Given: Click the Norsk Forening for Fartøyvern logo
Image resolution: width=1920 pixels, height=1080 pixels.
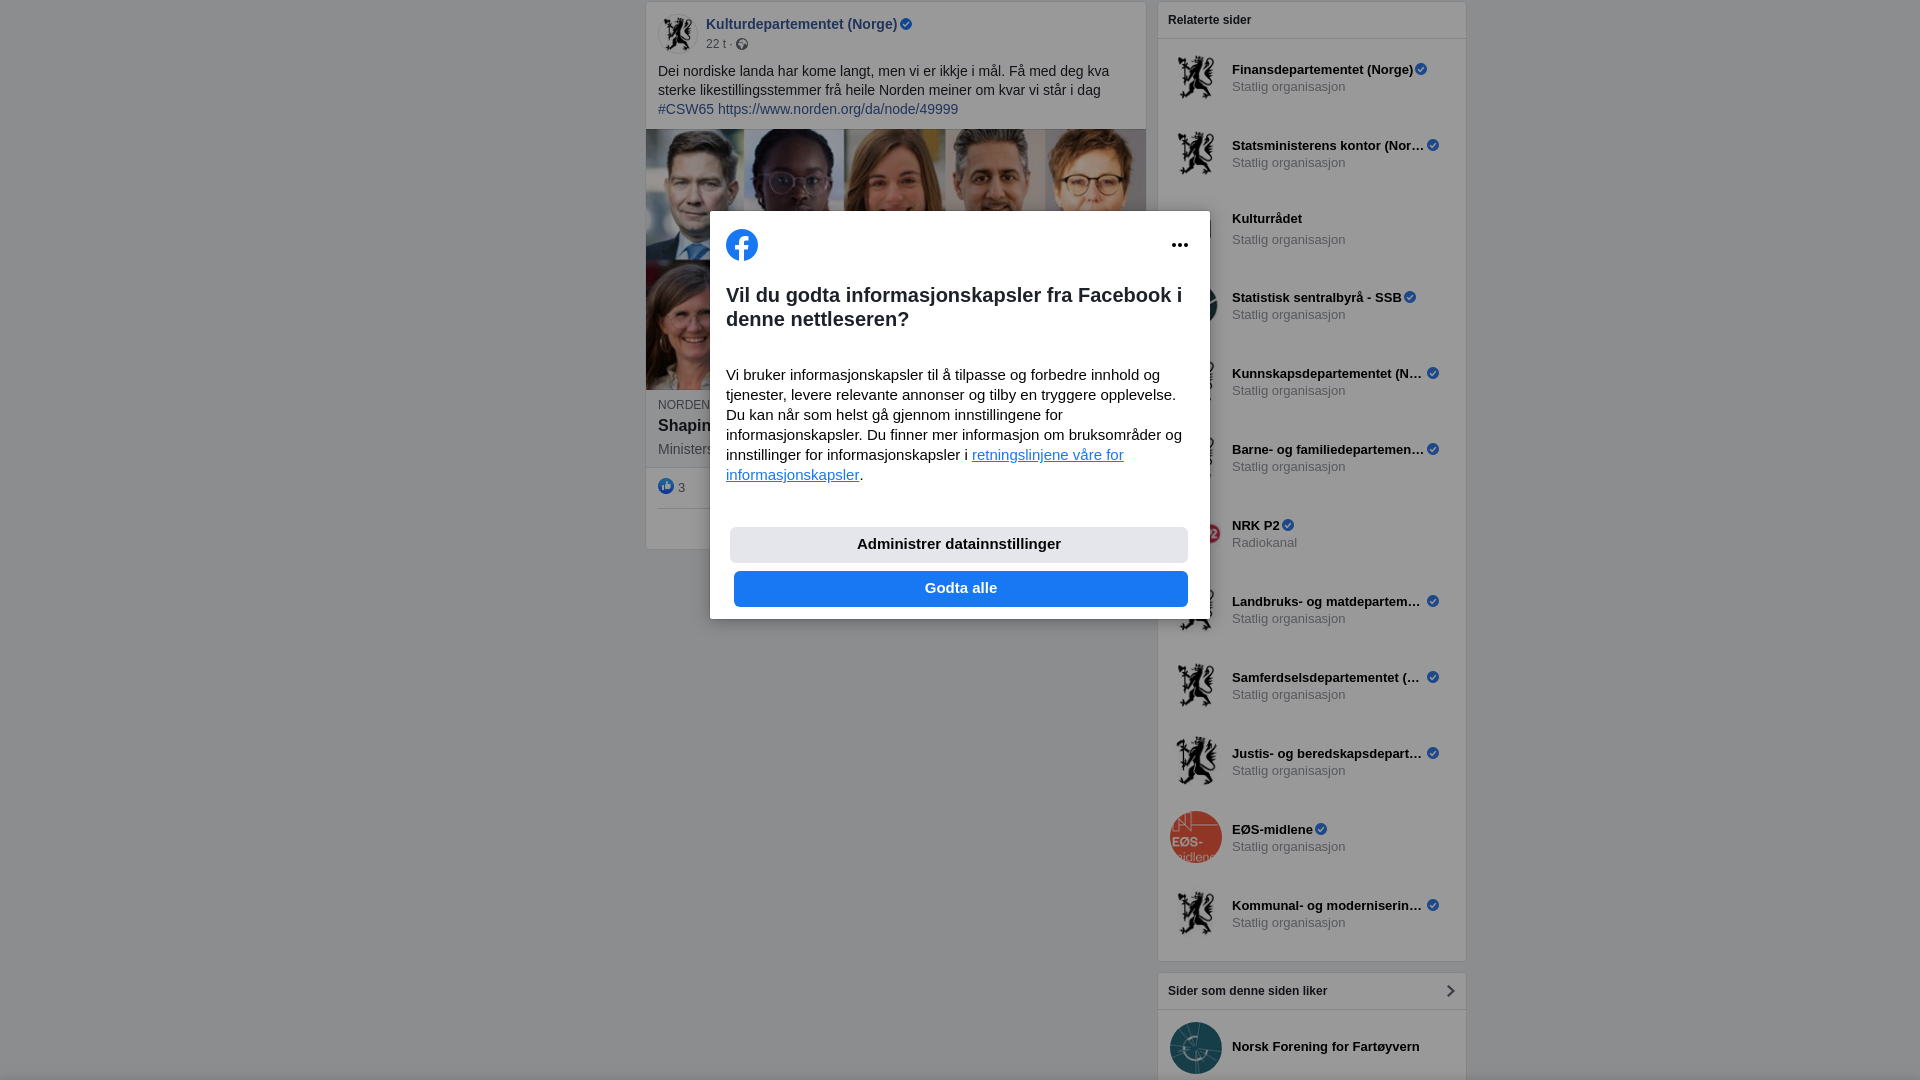Looking at the screenshot, I should (1196, 1048).
